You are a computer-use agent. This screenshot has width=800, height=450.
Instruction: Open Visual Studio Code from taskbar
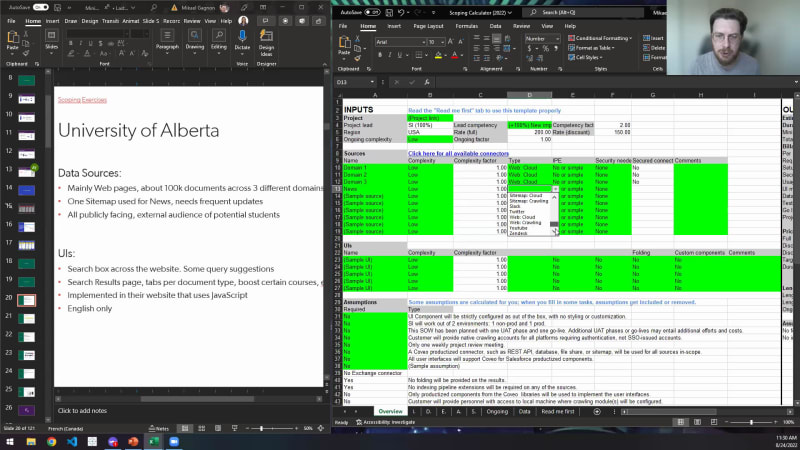[x=72, y=441]
